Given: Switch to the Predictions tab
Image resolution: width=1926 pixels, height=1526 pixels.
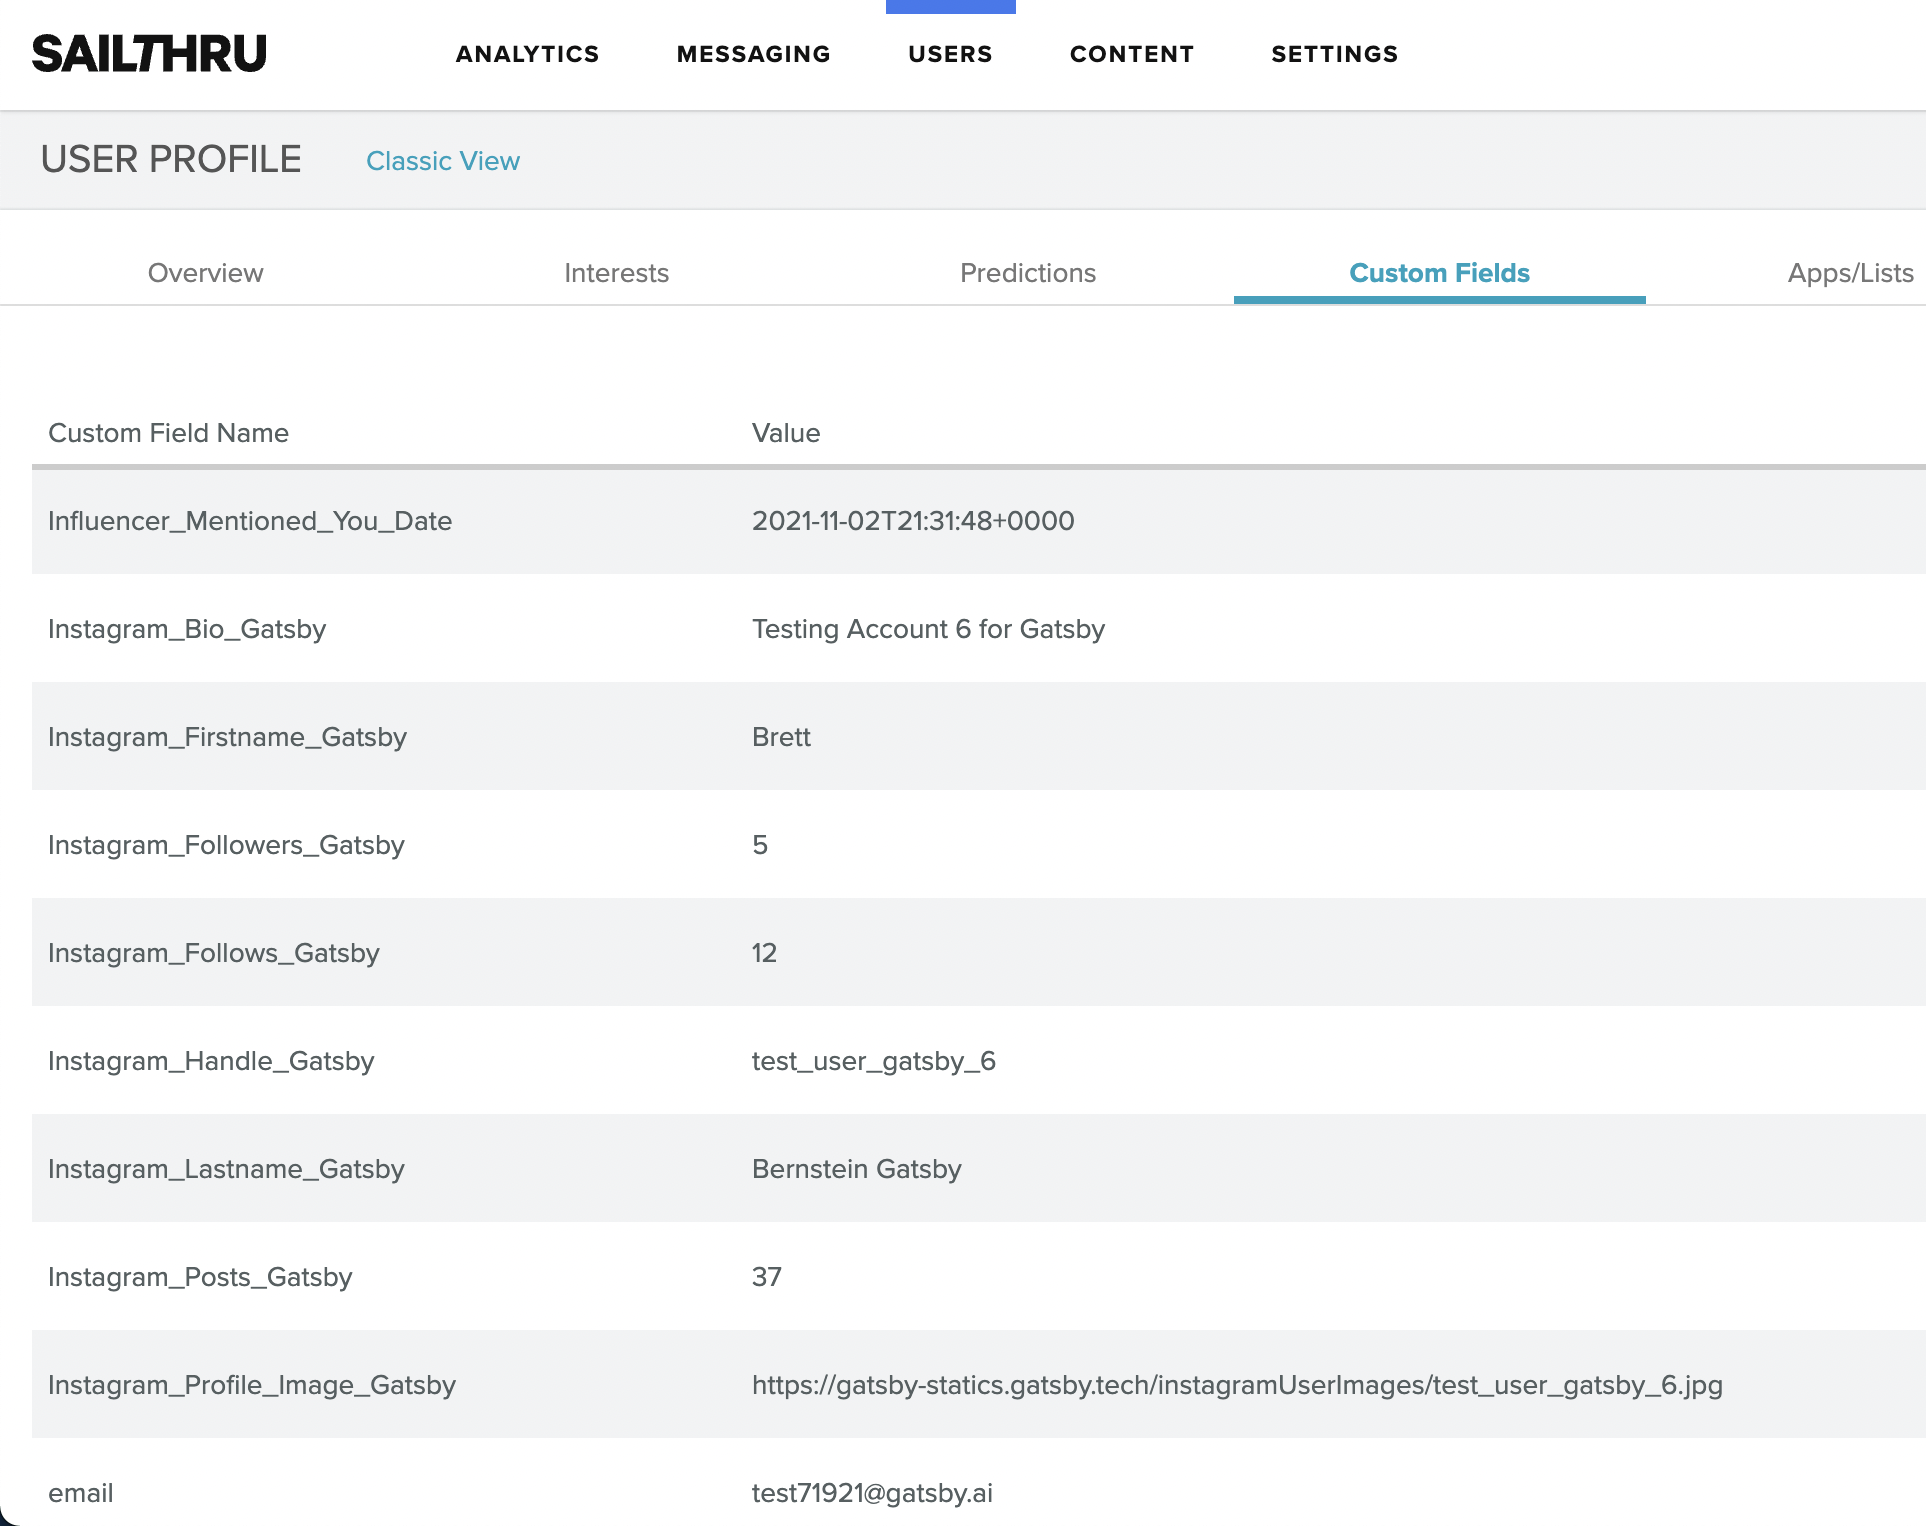Looking at the screenshot, I should (1028, 273).
